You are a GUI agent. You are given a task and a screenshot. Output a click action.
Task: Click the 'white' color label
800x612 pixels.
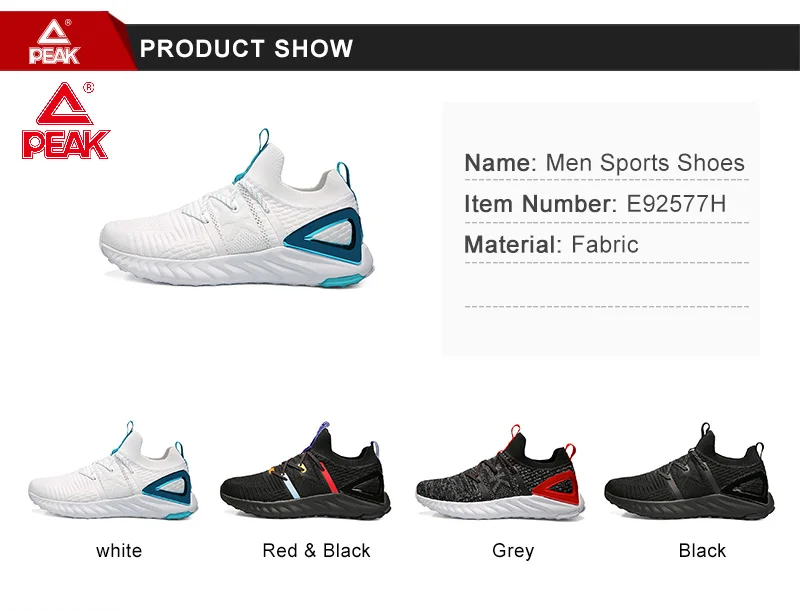pyautogui.click(x=119, y=551)
